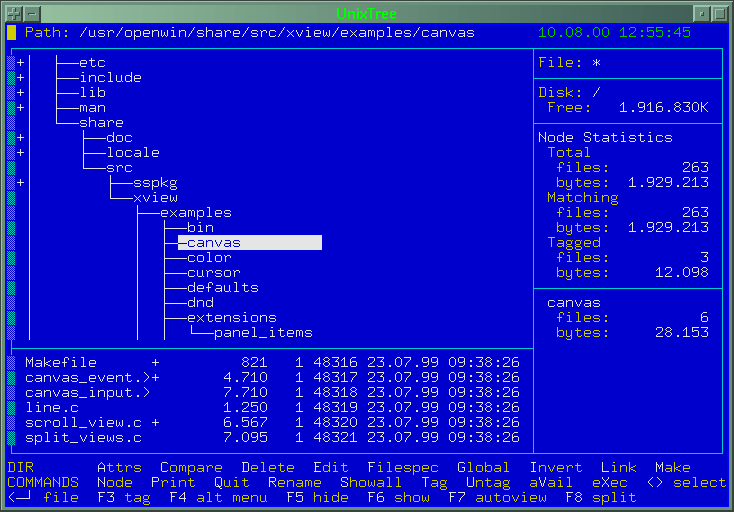Choose the Make command
The height and width of the screenshot is (512, 734).
[673, 467]
